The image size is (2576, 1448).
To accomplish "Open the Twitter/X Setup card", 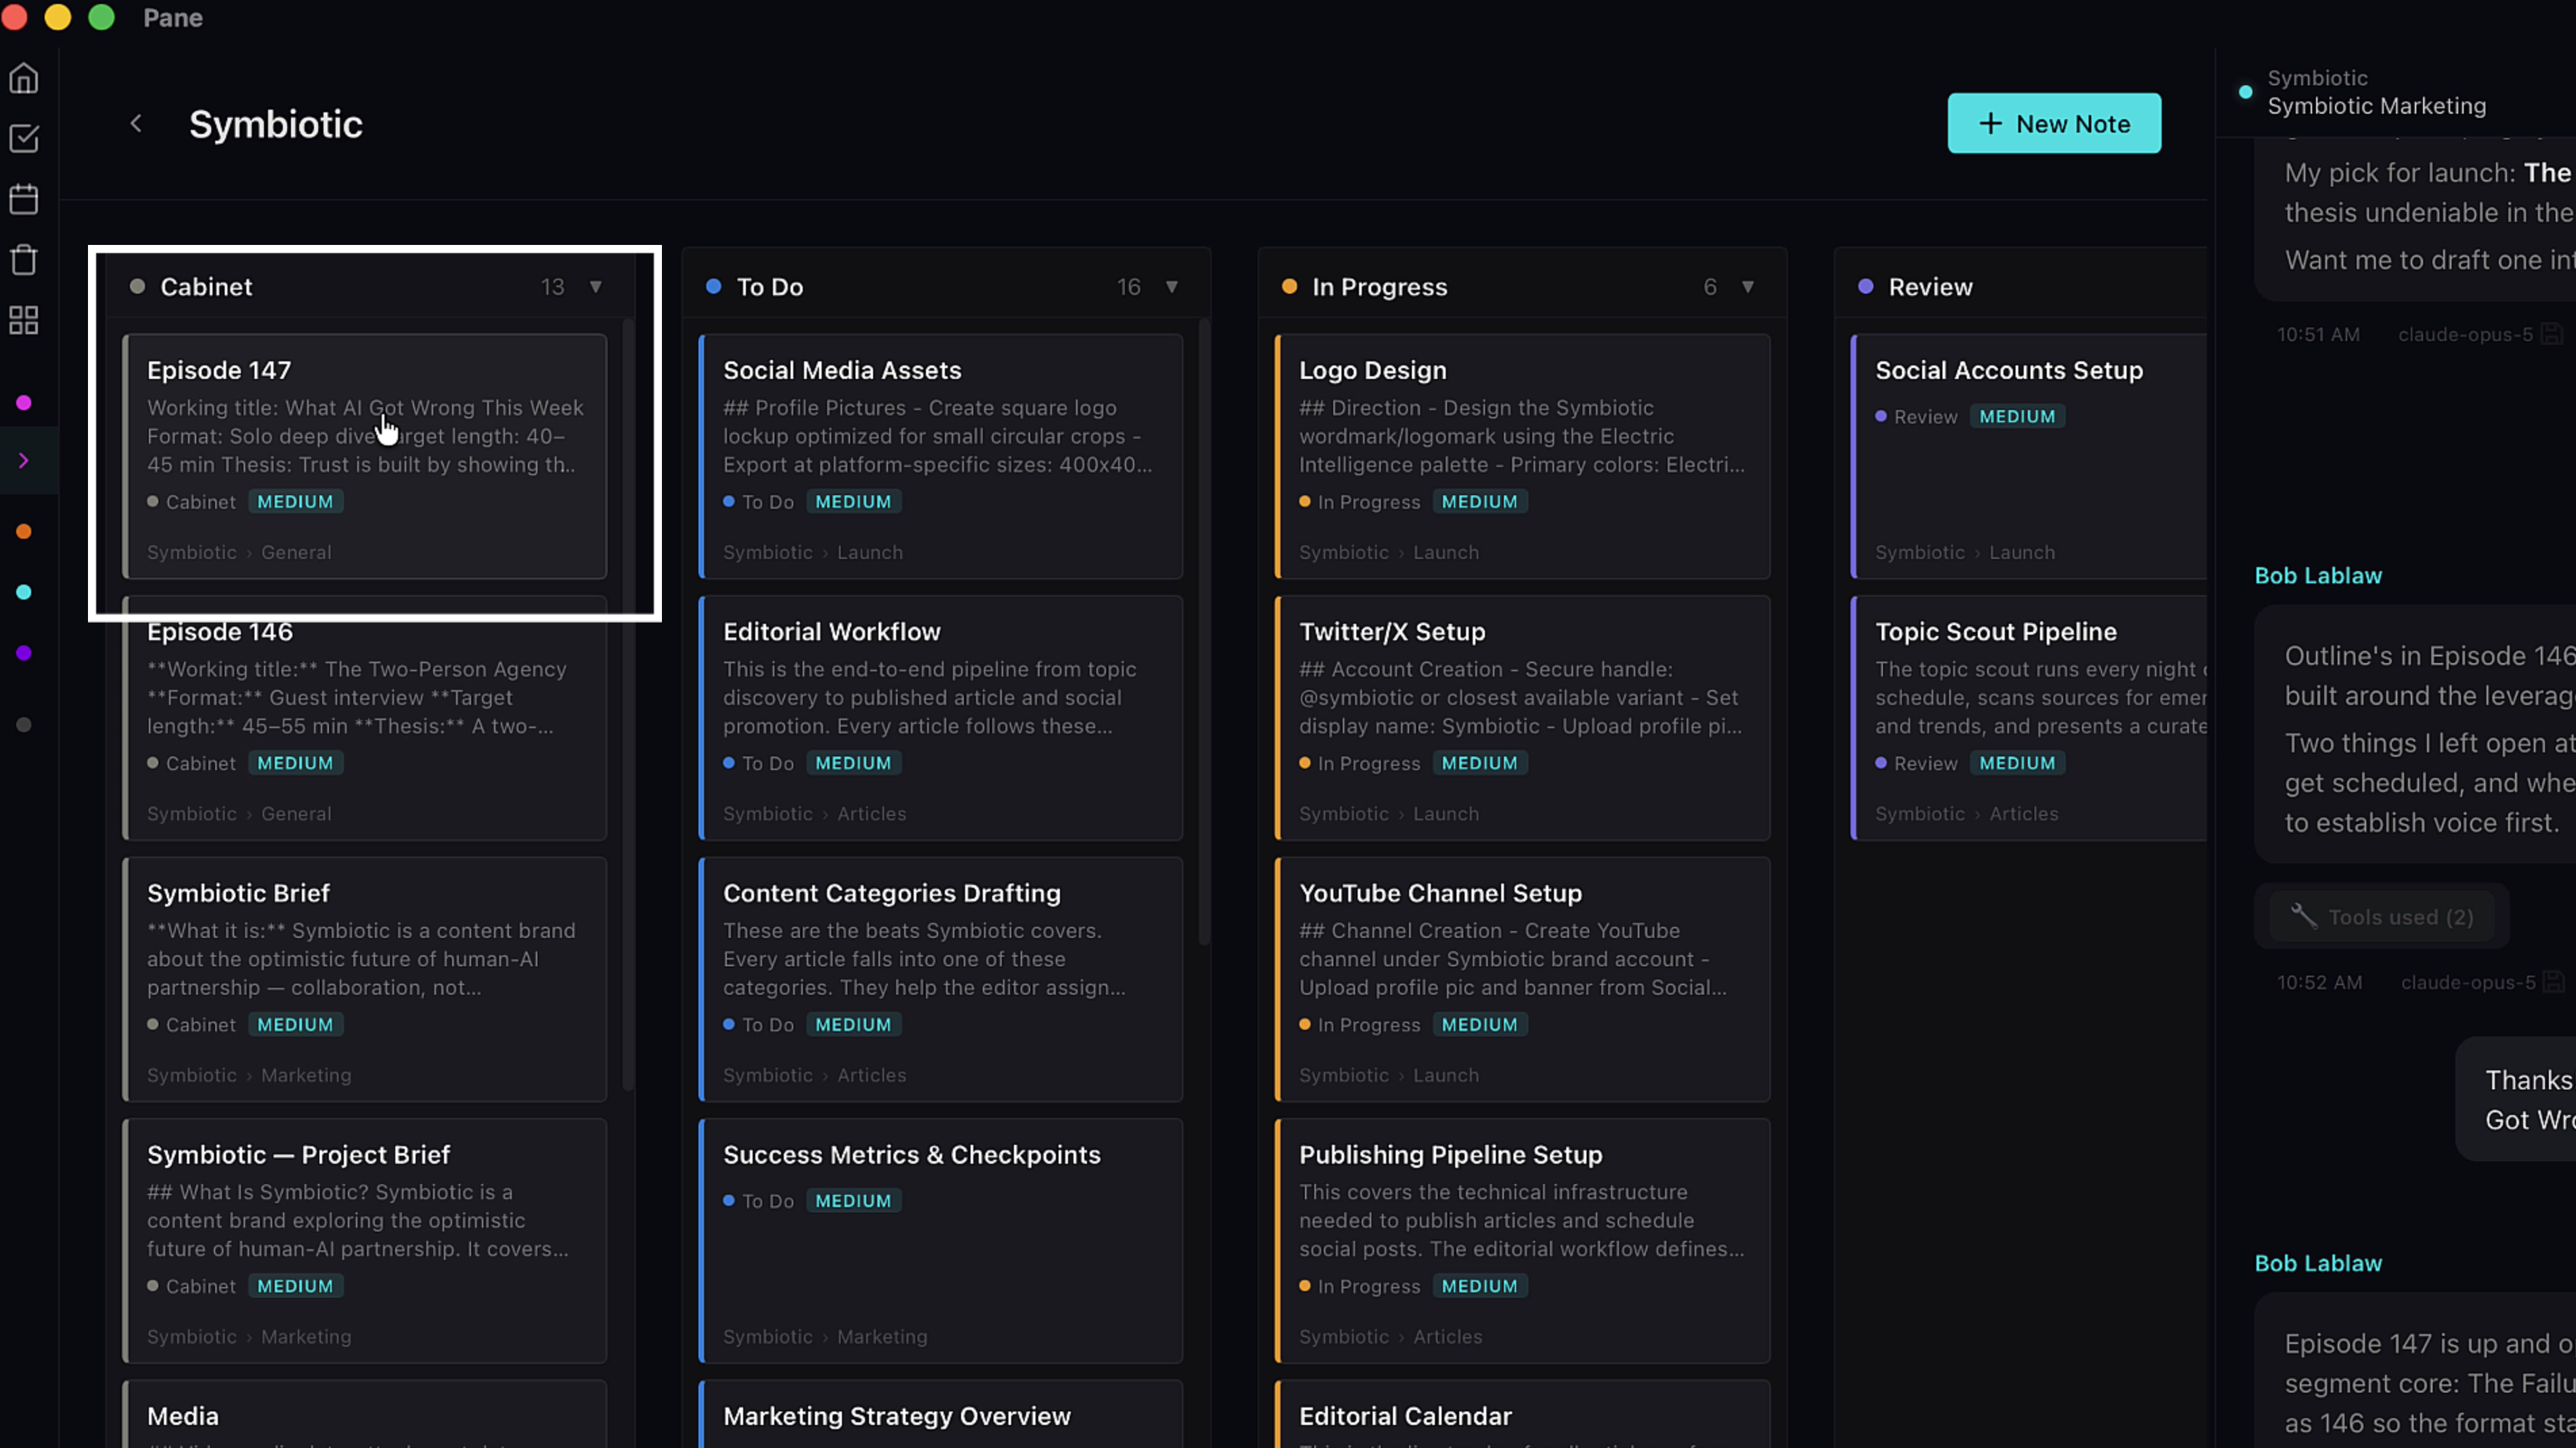I will click(x=1523, y=718).
